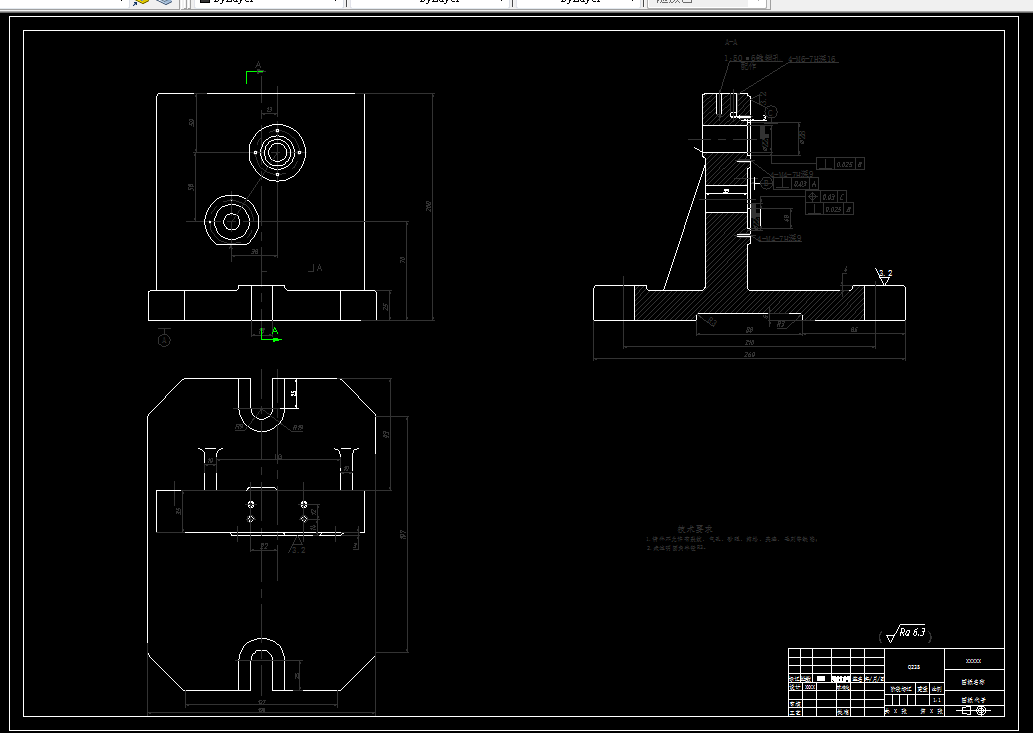This screenshot has width=1033, height=733.
Task: Select the '260' overall width dimension
Action: [x=749, y=355]
